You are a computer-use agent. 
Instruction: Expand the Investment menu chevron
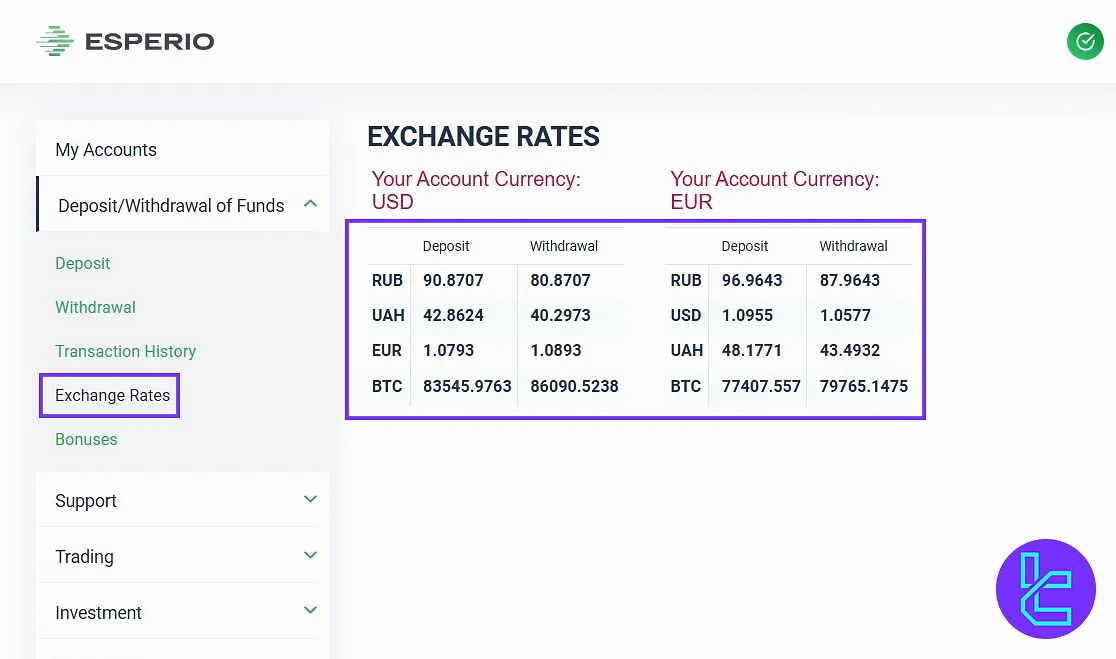tap(310, 610)
